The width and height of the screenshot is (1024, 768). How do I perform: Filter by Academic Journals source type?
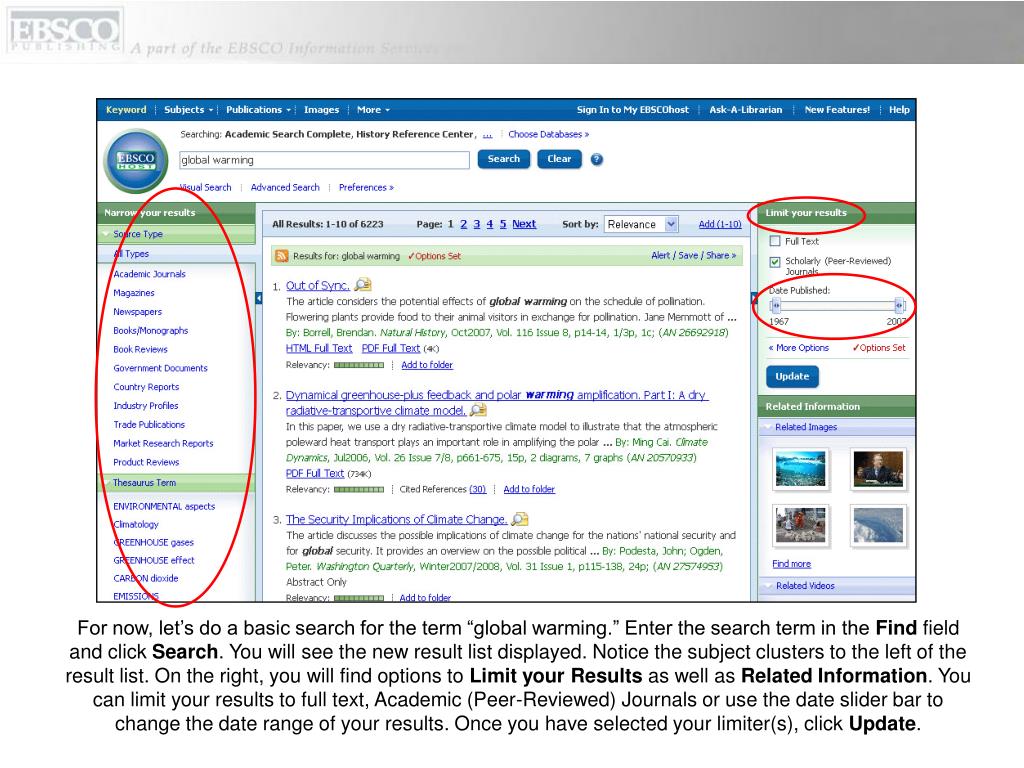[150, 274]
